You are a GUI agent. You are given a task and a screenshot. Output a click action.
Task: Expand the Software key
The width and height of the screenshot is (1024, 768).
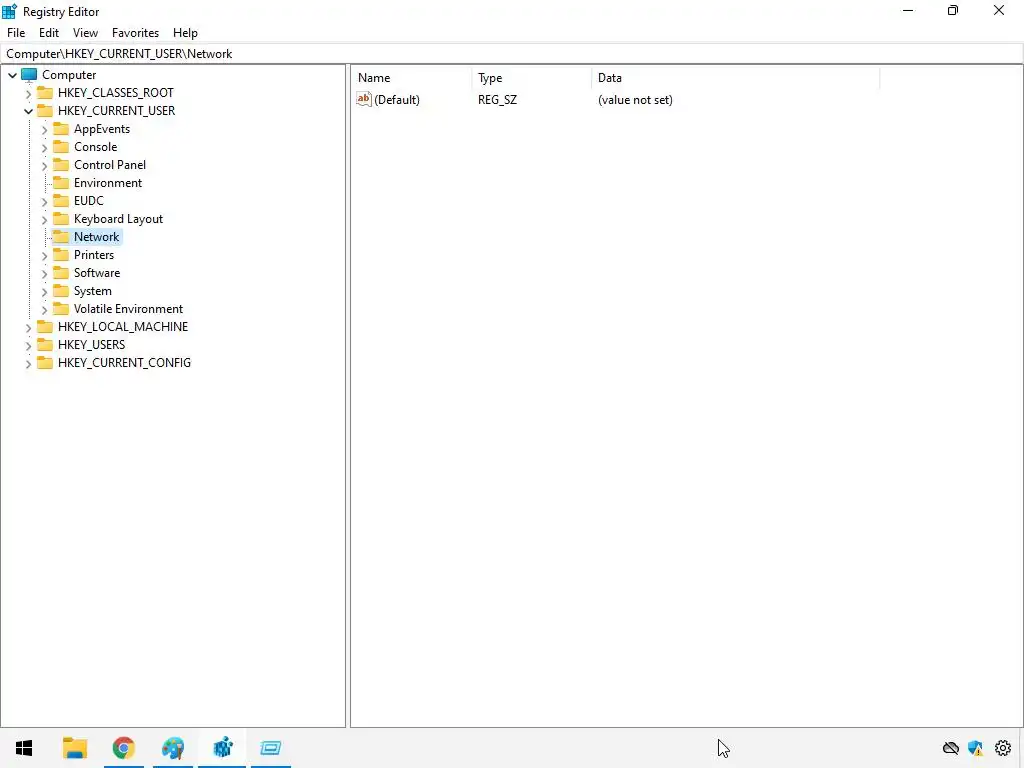[x=44, y=273]
